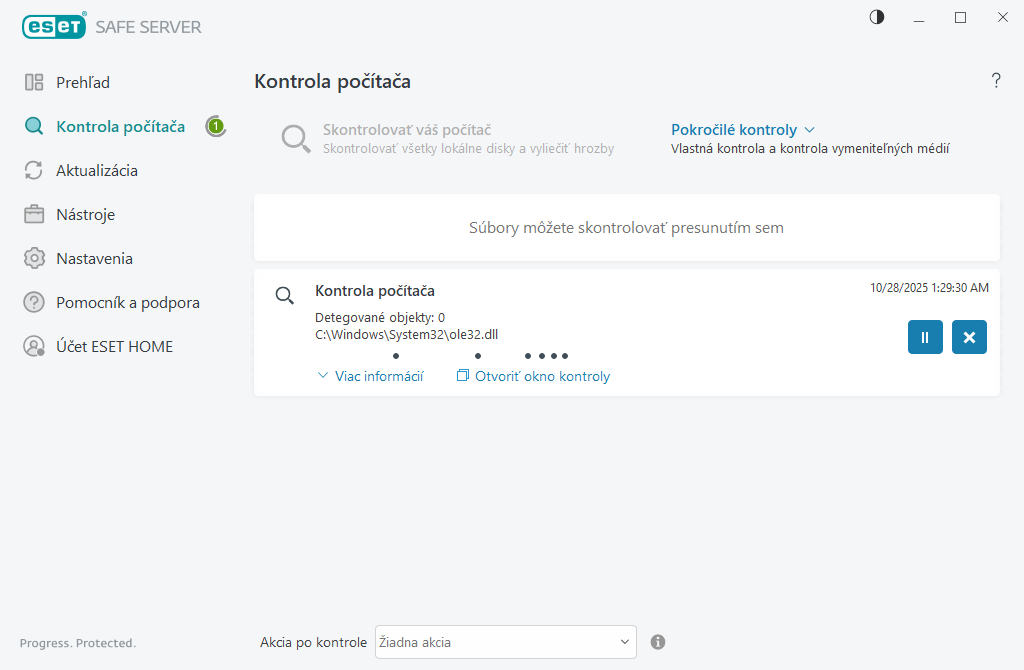
Task: Cancel the running scan with X button
Action: point(969,337)
